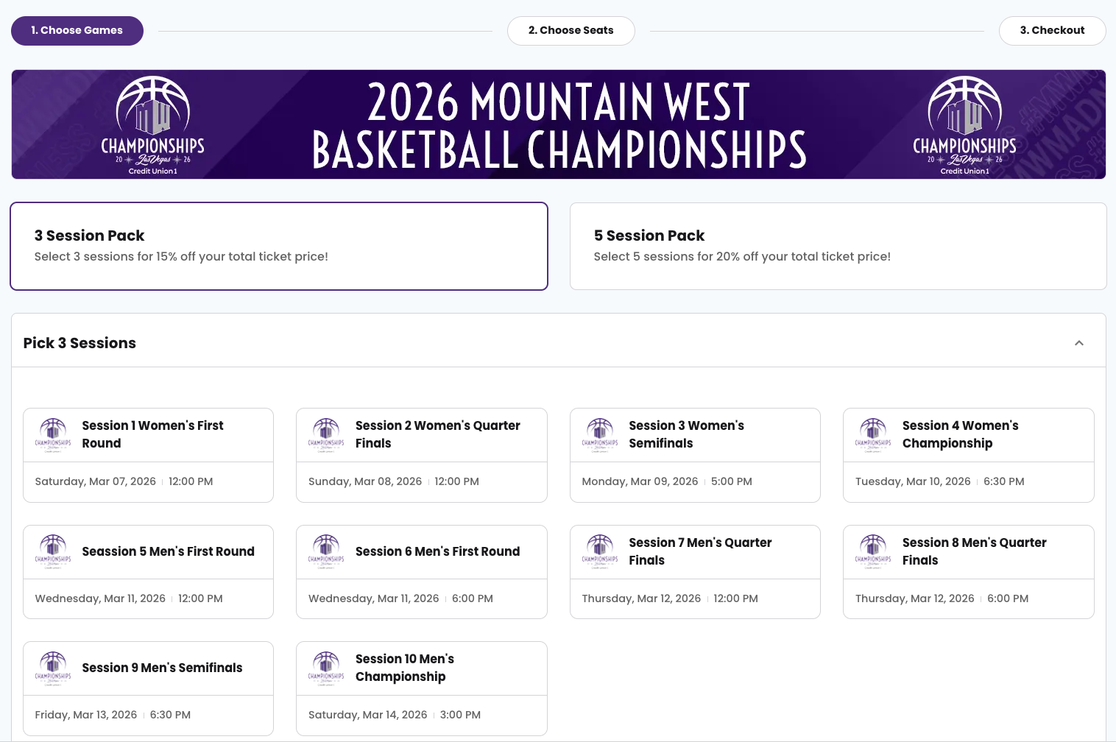The width and height of the screenshot is (1116, 742).
Task: Click the Session 9 Men's Semifinals logo icon
Action: [x=53, y=668]
